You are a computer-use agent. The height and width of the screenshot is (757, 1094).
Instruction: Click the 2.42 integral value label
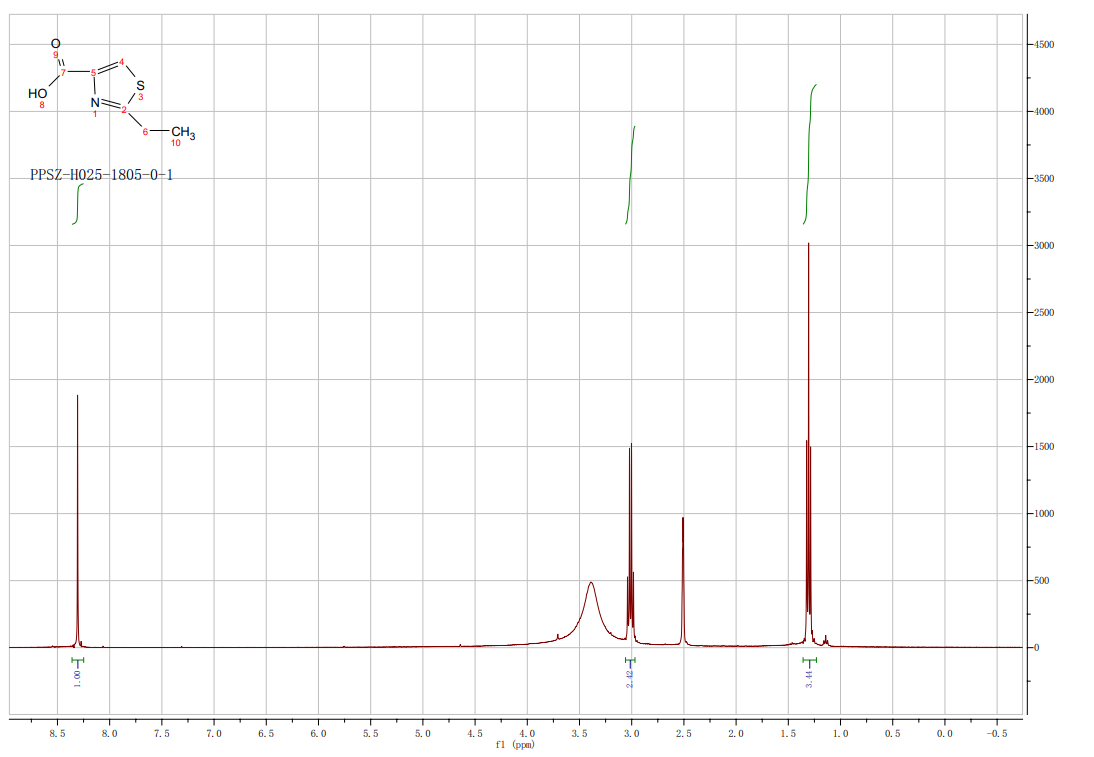(x=630, y=678)
